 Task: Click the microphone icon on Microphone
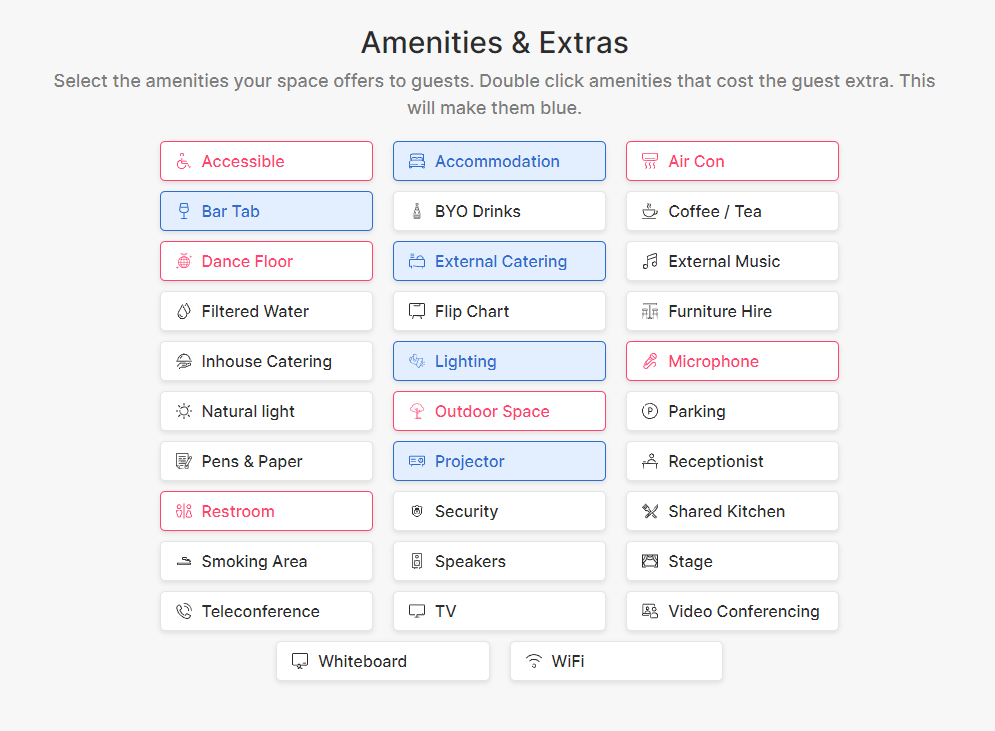pos(650,361)
